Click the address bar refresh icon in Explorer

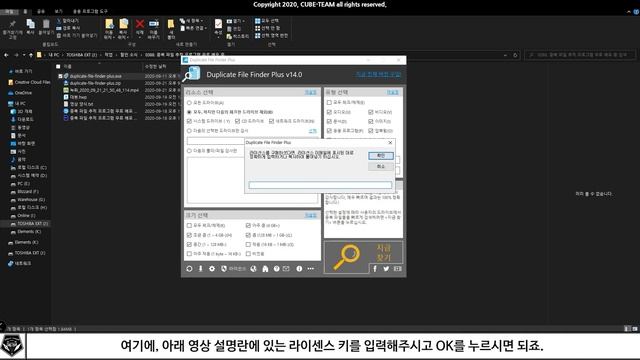coord(515,55)
